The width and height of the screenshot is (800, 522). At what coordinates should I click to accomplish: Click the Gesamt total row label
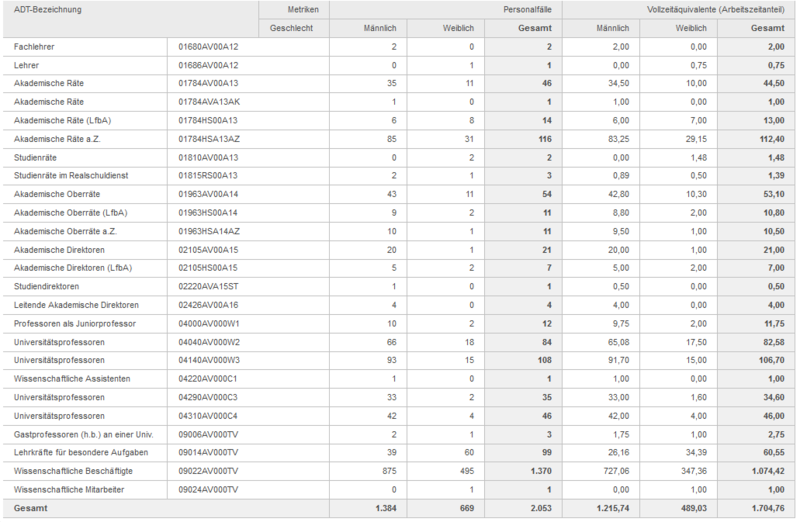click(x=32, y=508)
